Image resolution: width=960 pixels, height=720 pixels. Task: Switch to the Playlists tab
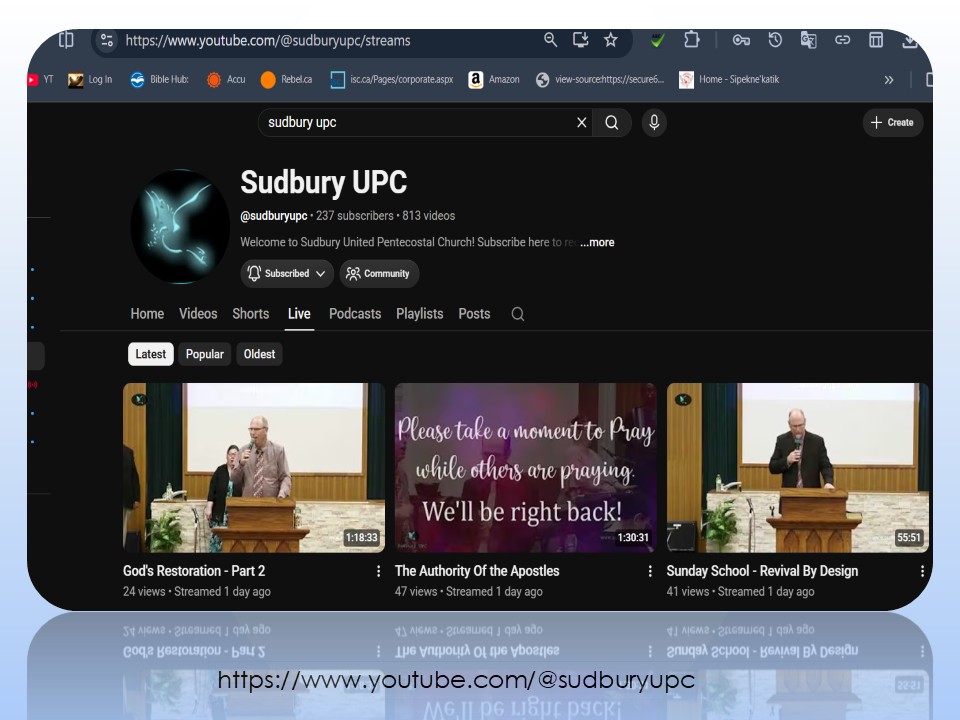(x=419, y=314)
